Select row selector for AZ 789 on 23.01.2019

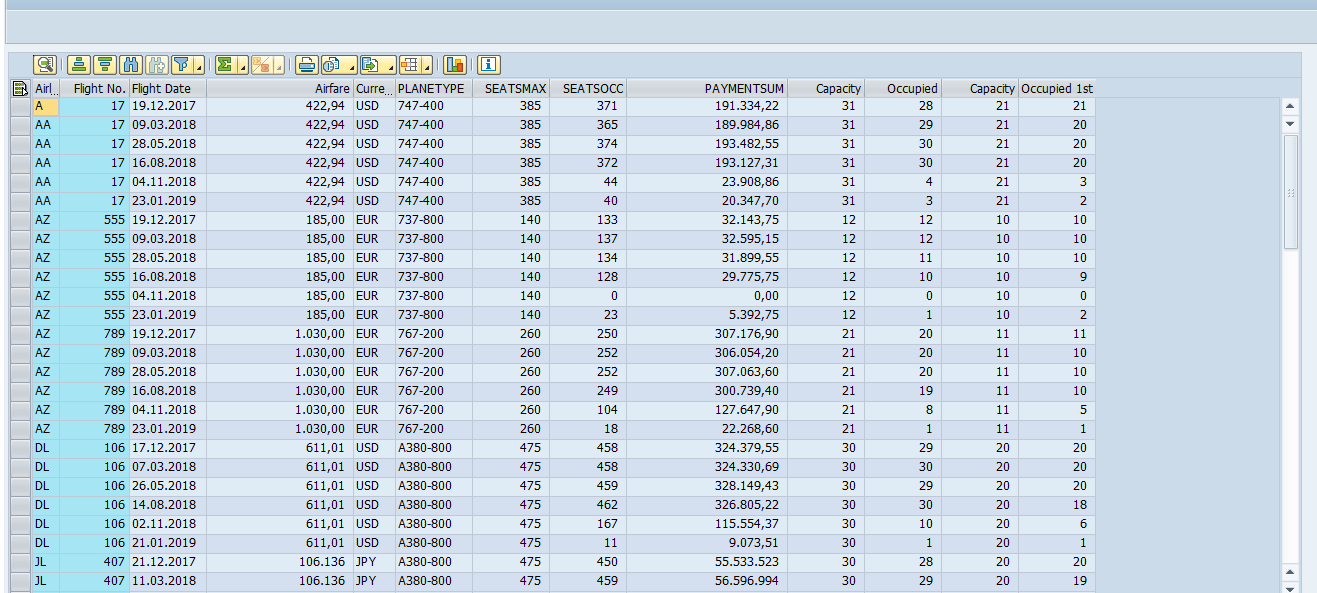point(20,429)
